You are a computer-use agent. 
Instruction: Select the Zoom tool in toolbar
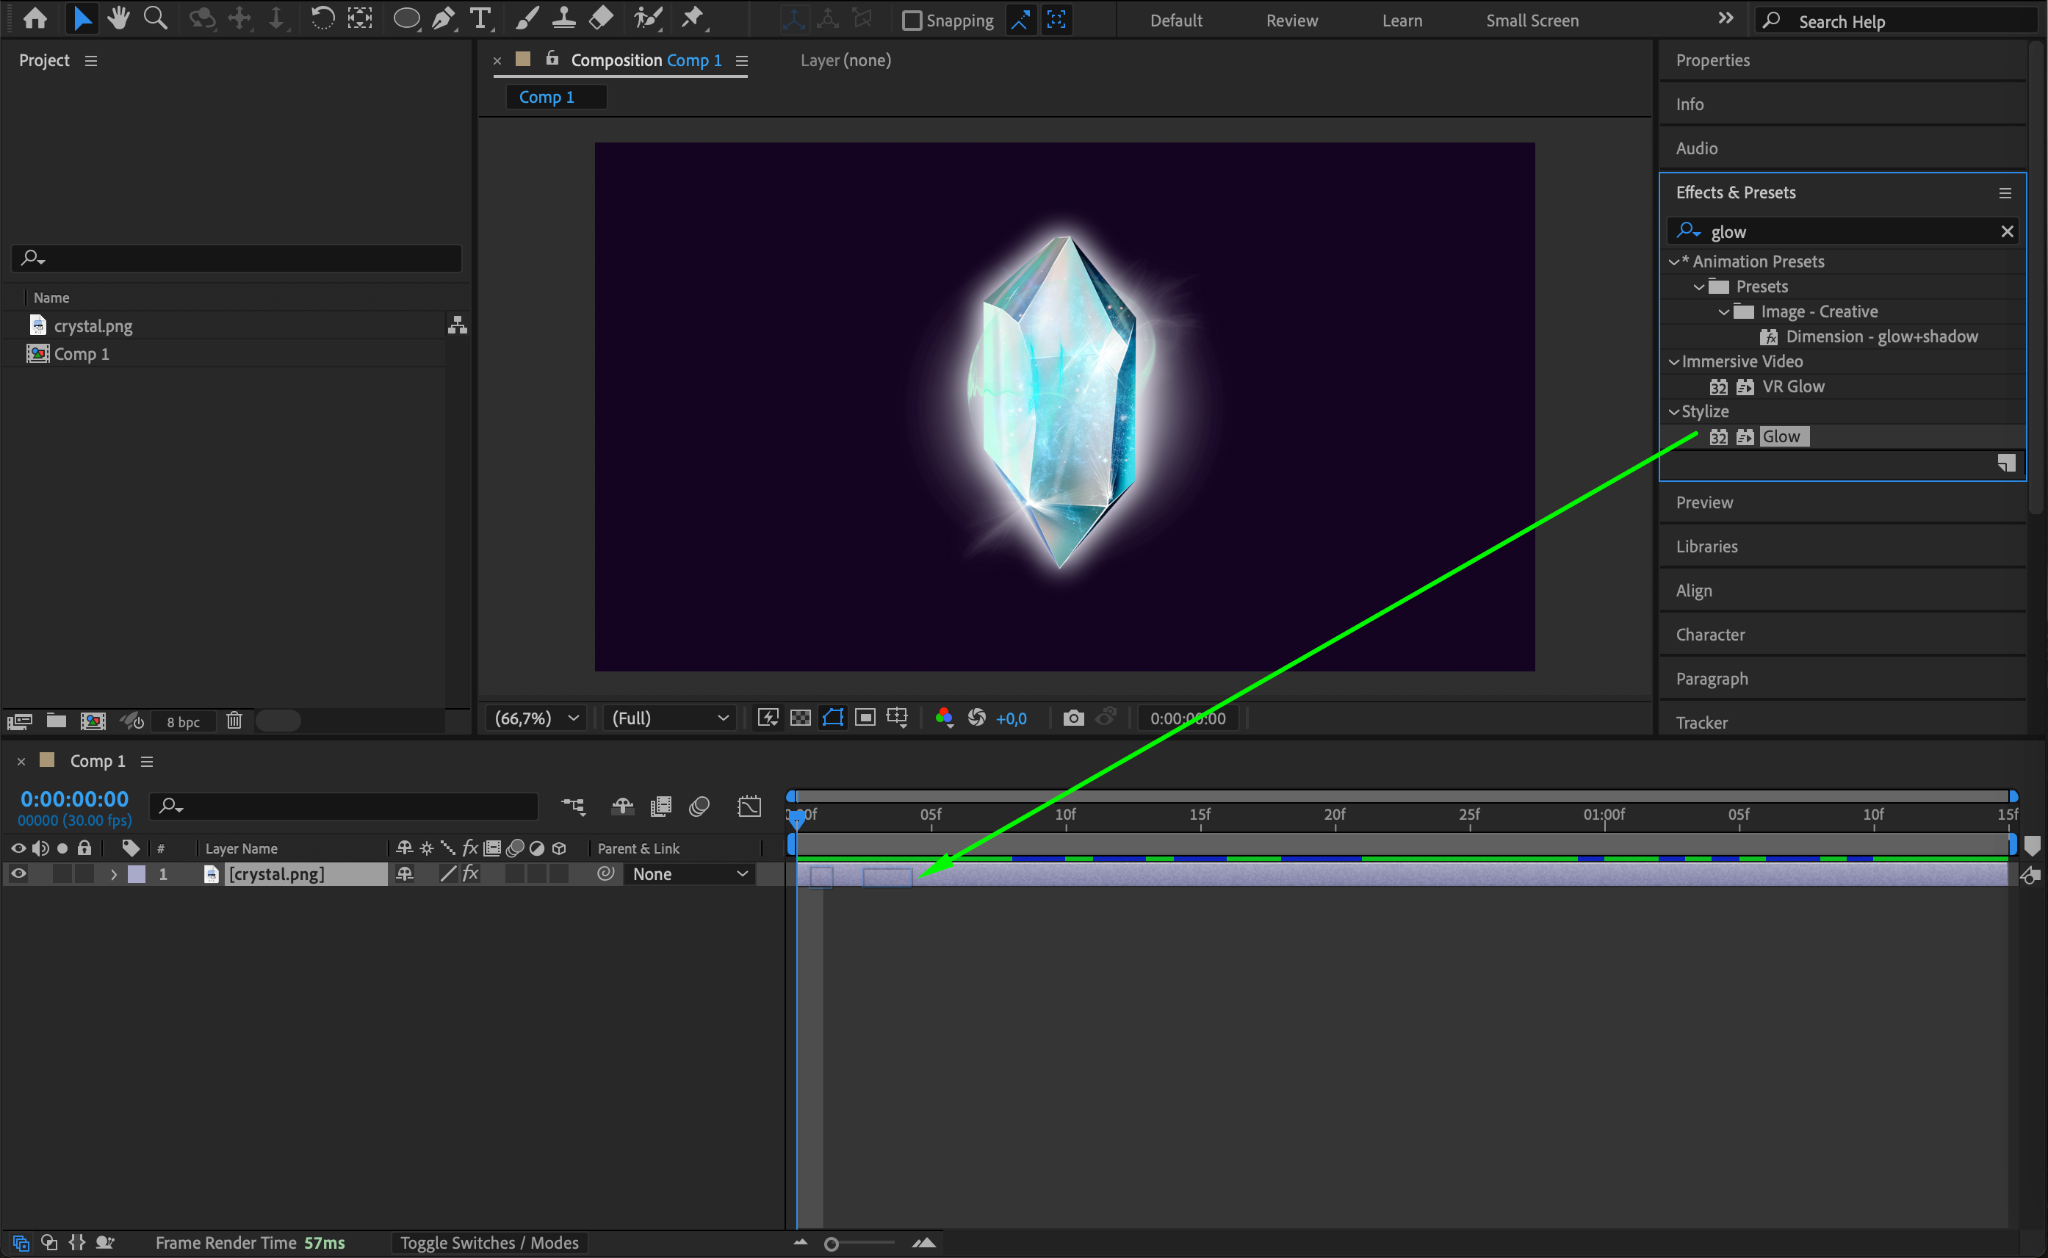tap(155, 18)
